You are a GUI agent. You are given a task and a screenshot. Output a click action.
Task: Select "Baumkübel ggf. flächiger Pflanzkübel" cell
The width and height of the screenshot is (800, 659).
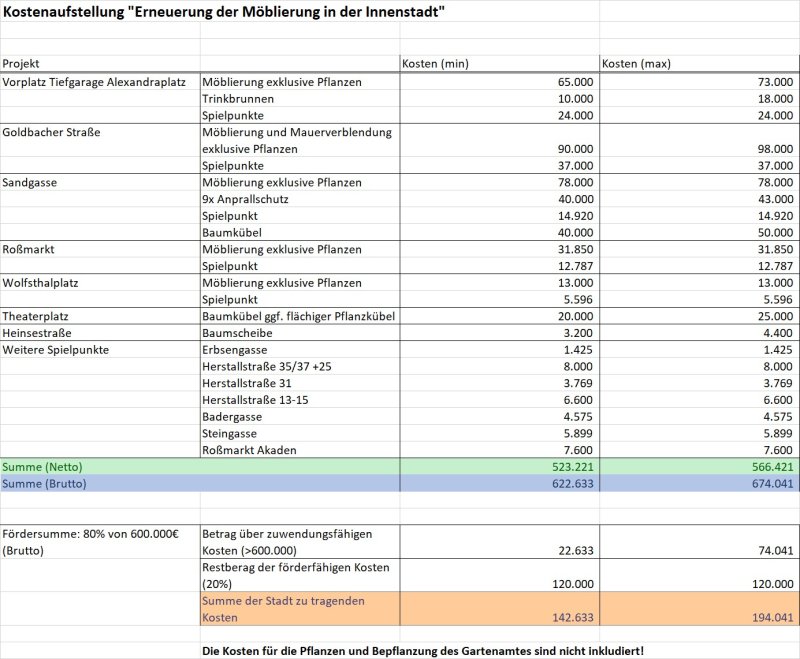click(298, 316)
